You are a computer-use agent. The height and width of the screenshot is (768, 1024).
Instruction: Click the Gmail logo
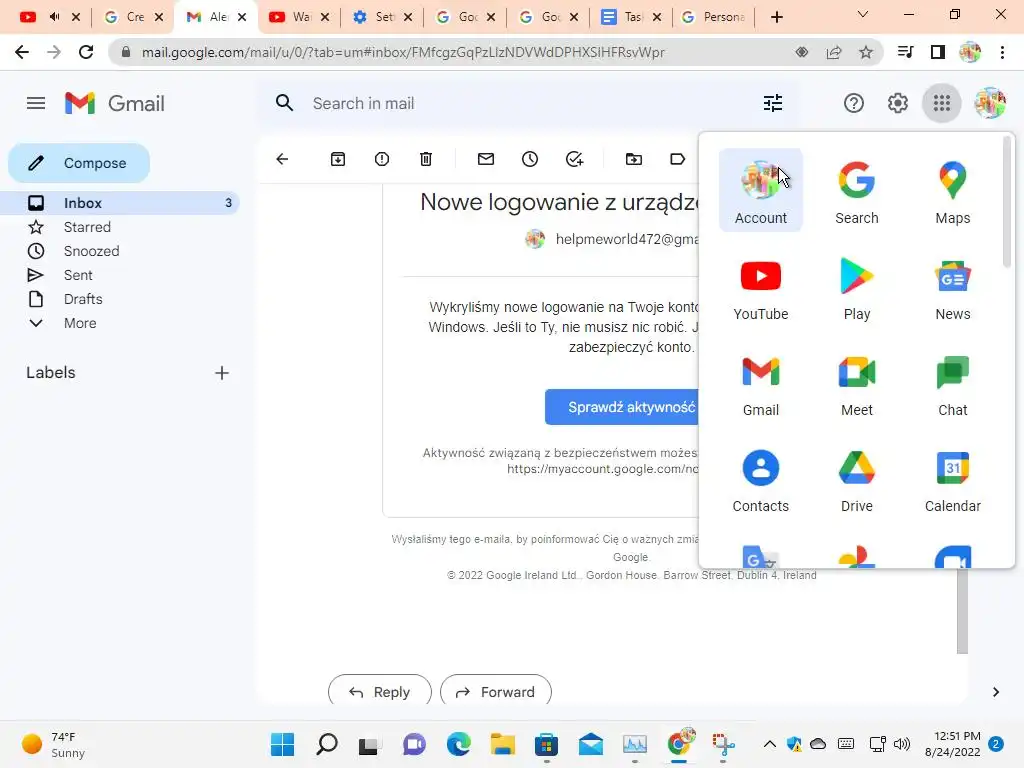click(115, 103)
